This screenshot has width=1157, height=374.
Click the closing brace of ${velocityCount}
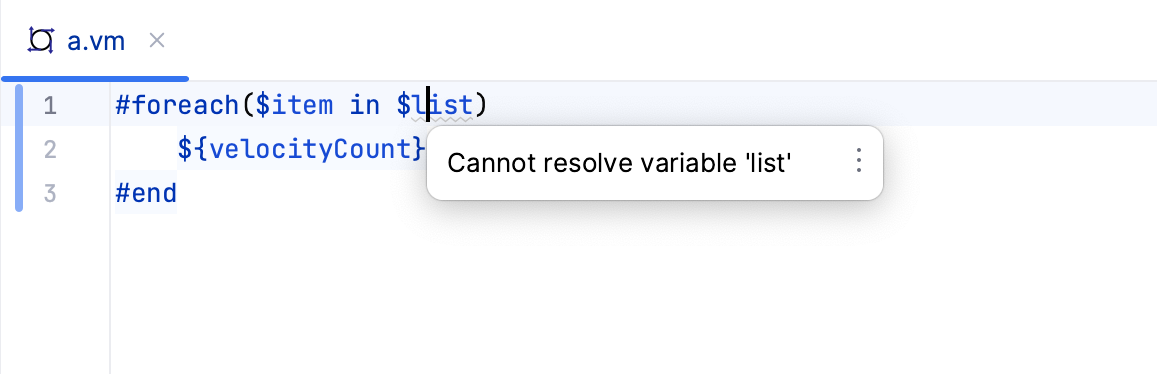point(419,149)
